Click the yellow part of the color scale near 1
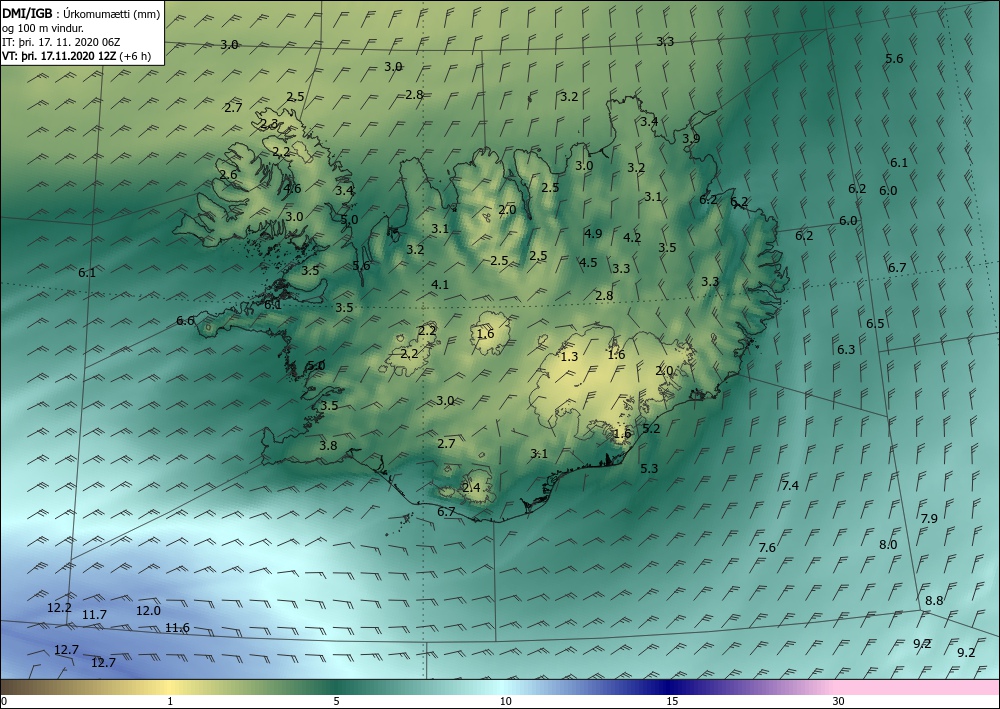 (x=170, y=687)
